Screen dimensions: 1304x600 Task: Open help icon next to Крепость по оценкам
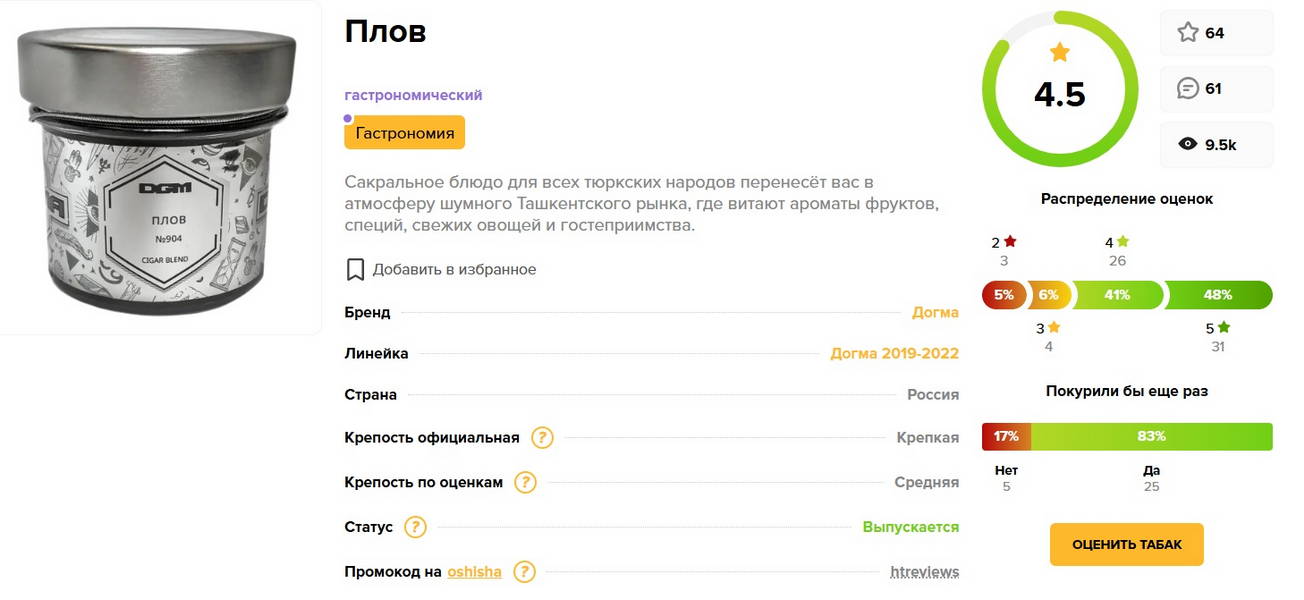[525, 482]
